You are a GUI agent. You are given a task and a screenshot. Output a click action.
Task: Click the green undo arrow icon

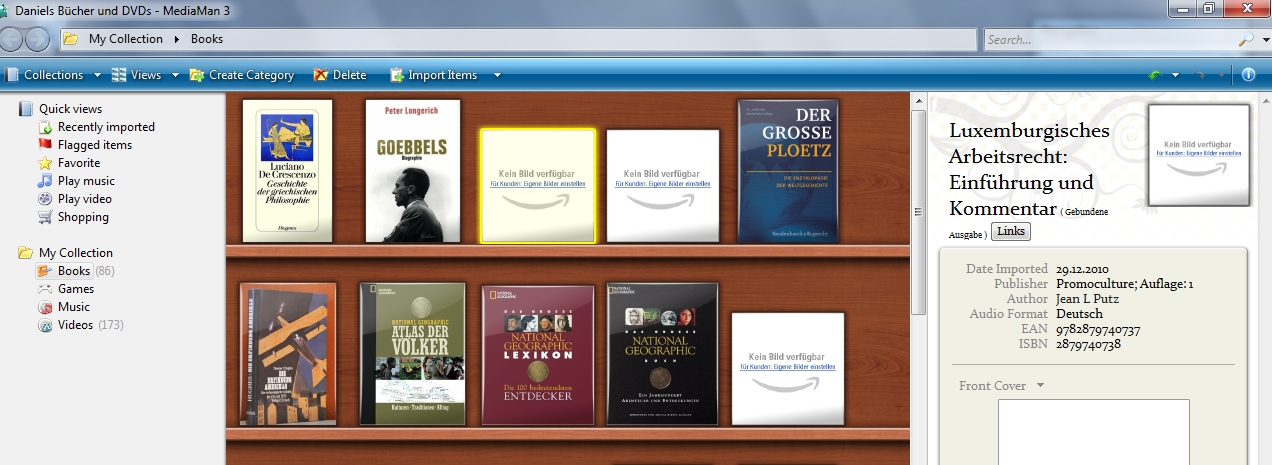(x=1155, y=75)
